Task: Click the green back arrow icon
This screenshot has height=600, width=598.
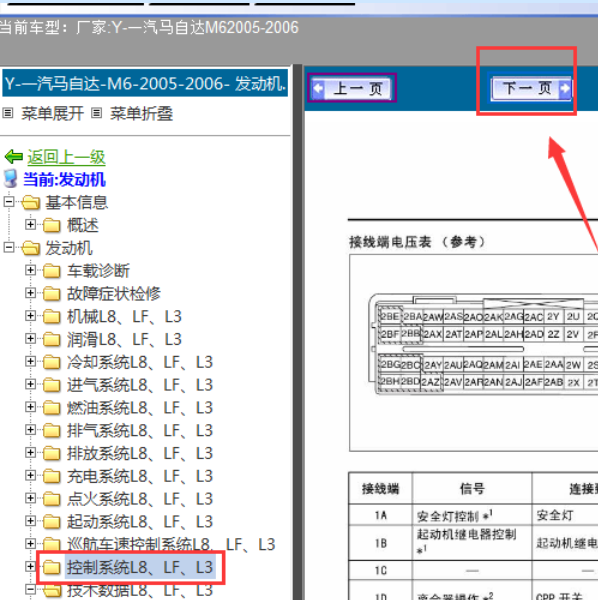Action: tap(14, 157)
